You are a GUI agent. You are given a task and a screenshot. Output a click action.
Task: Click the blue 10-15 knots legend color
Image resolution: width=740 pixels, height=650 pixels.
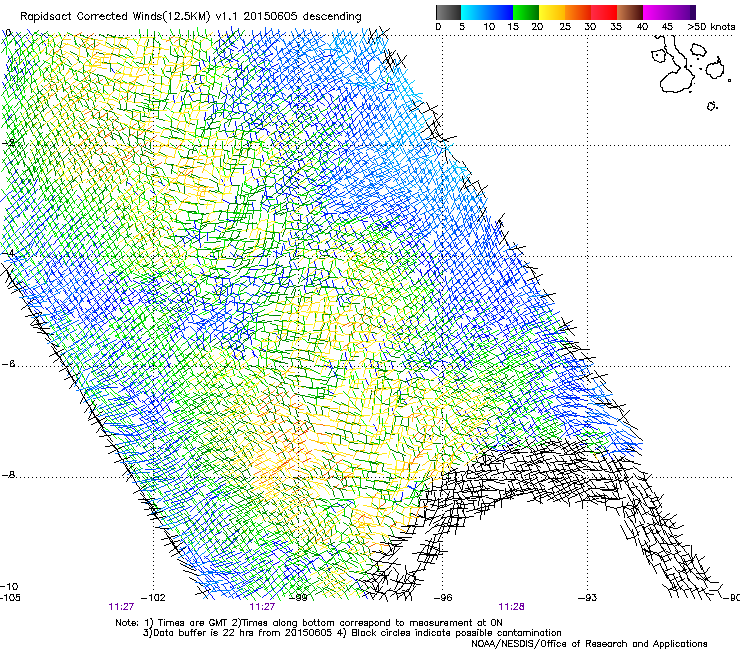(499, 12)
